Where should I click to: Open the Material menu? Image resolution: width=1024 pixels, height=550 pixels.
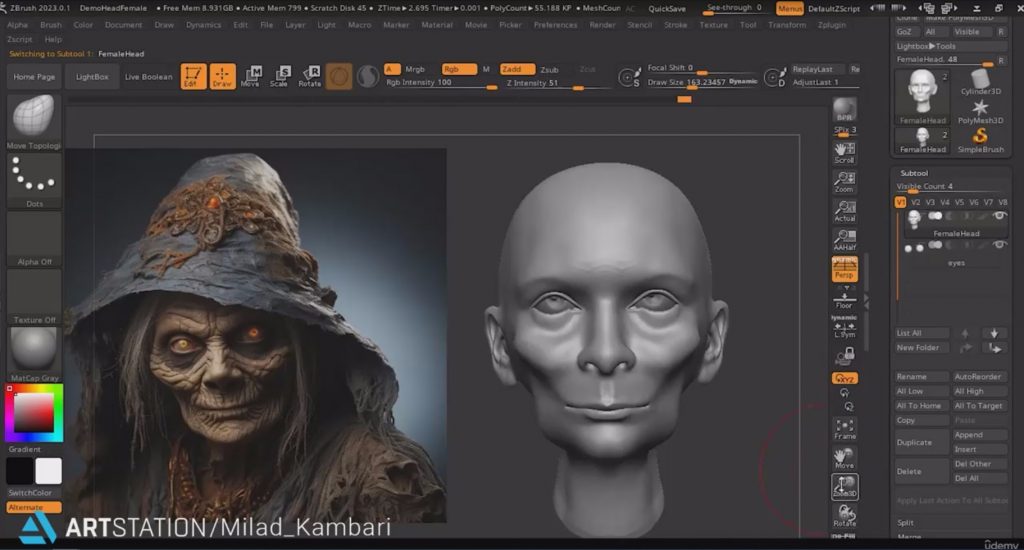[437, 25]
